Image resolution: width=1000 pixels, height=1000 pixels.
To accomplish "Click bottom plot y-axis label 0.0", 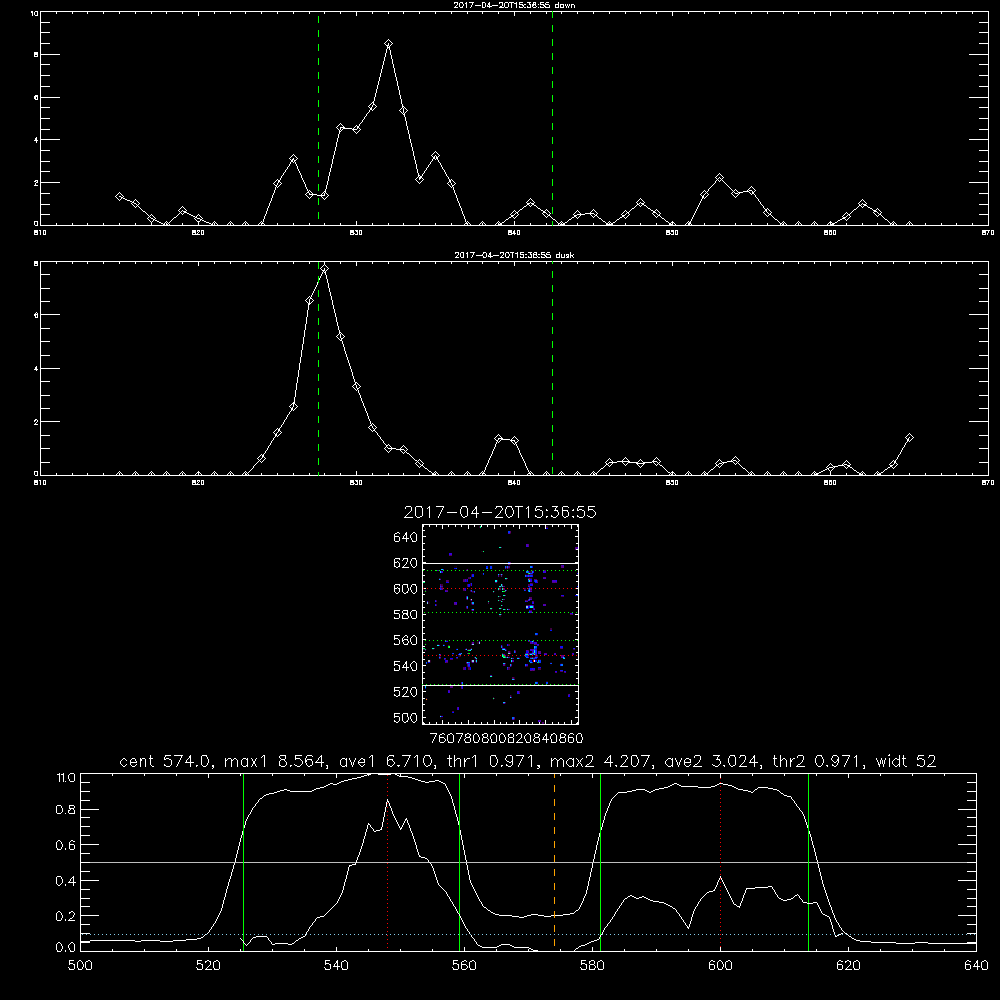I will tap(66, 948).
